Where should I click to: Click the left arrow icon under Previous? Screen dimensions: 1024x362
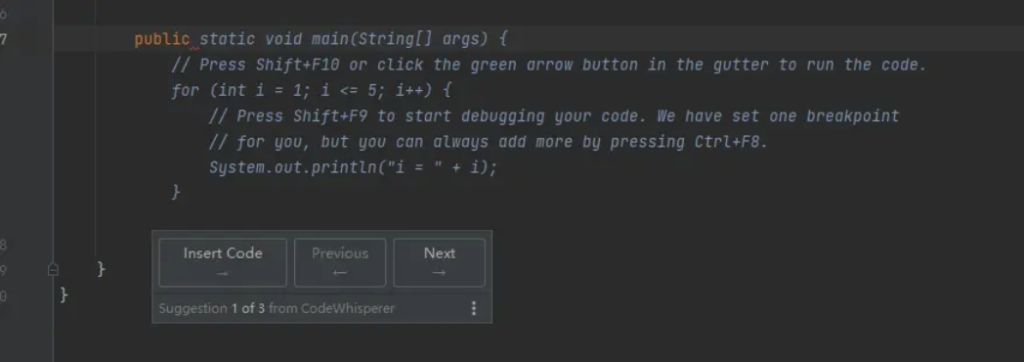point(340,273)
